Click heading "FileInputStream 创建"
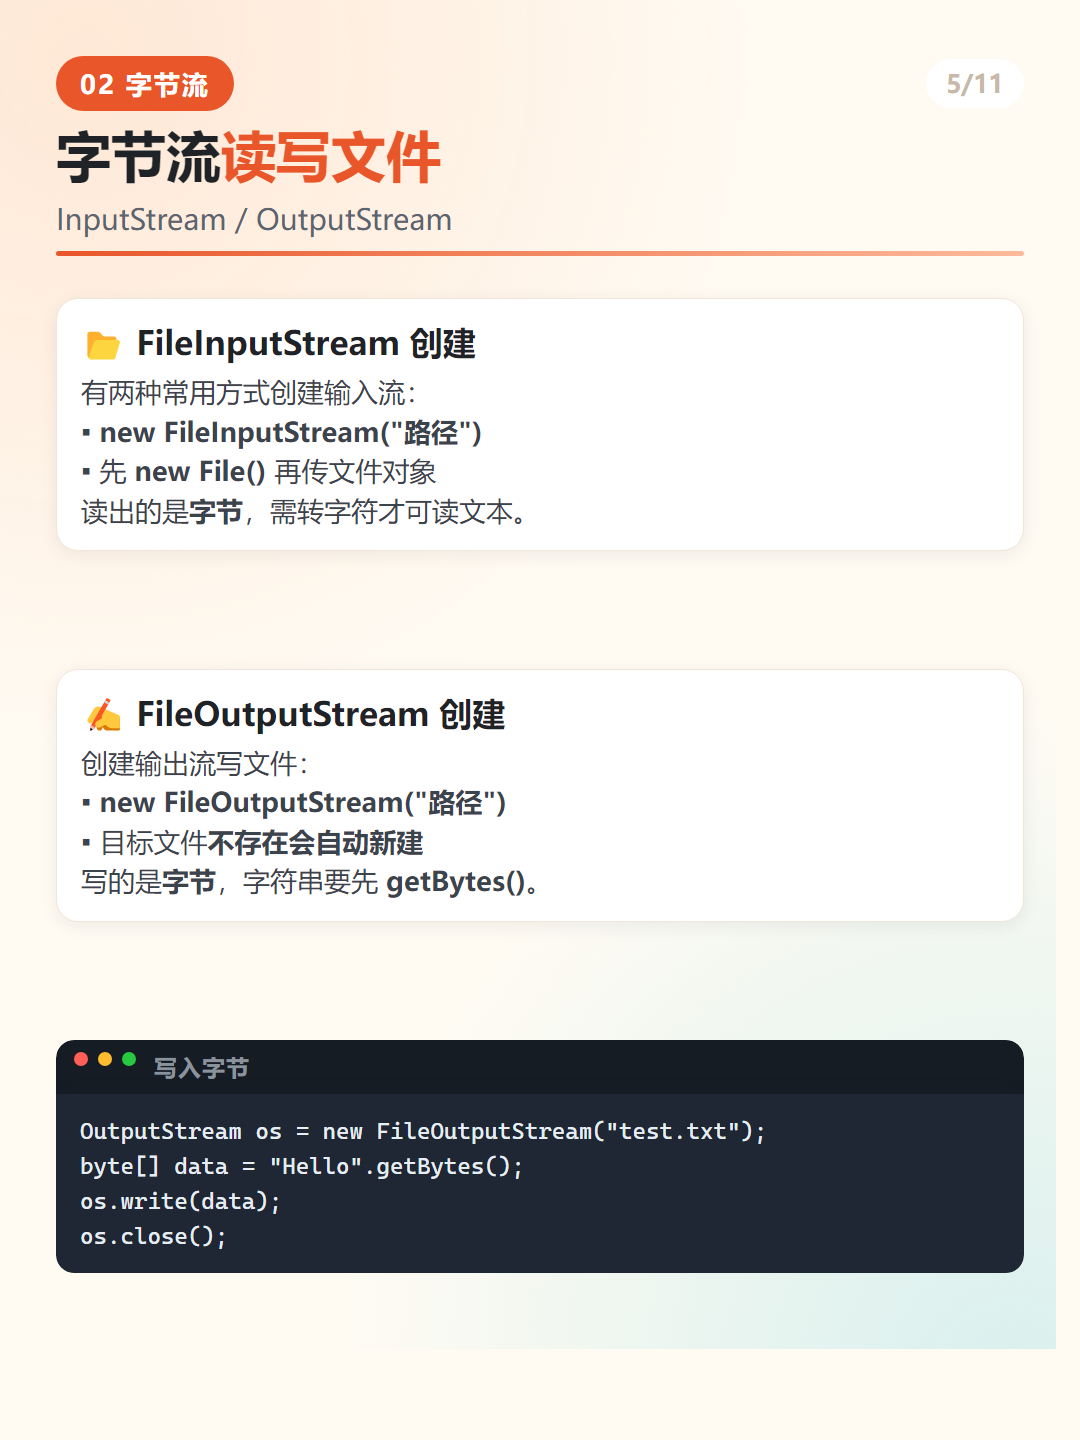 pyautogui.click(x=306, y=344)
